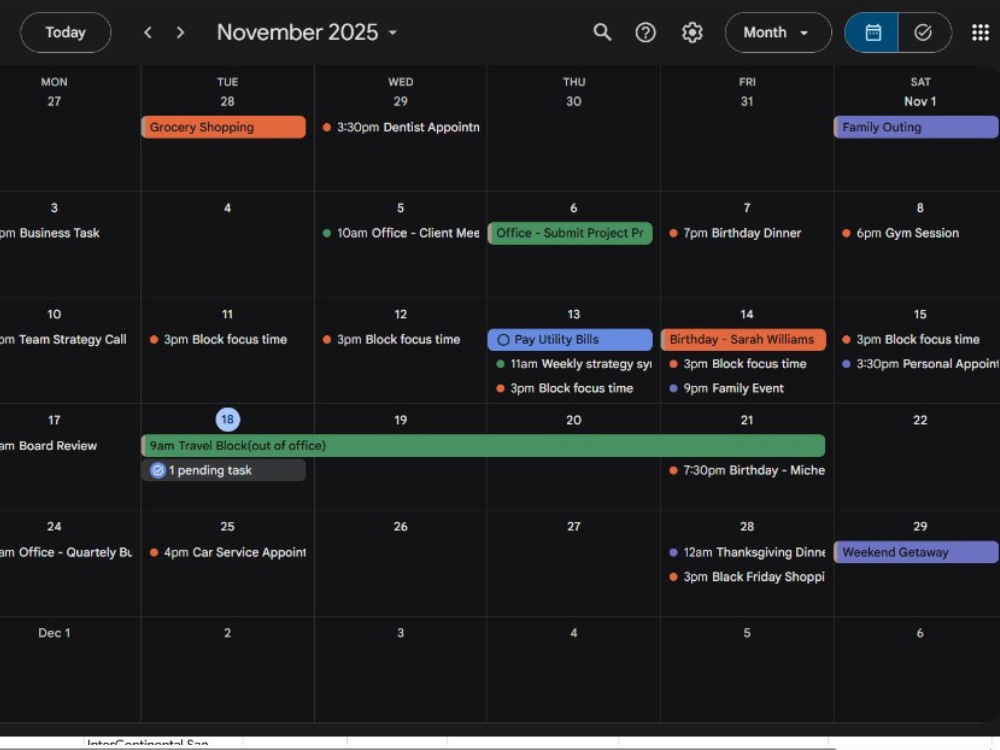Select date number 27 in Thursday column
The image size is (1000, 750).
point(573,526)
